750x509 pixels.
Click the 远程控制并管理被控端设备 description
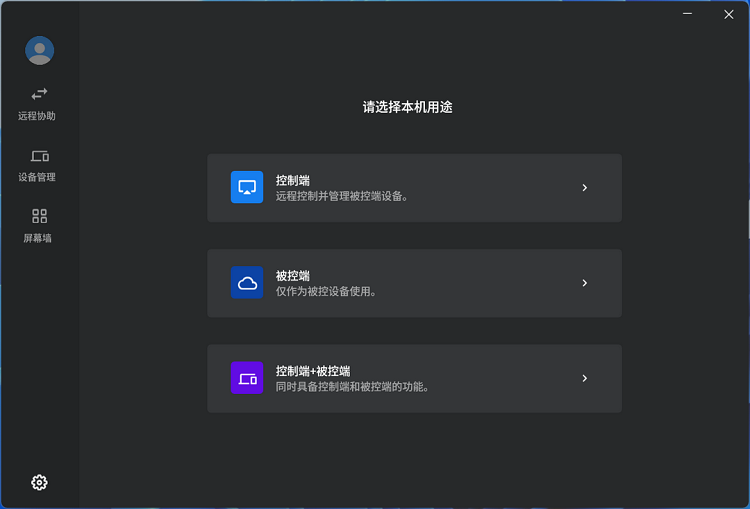click(341, 196)
